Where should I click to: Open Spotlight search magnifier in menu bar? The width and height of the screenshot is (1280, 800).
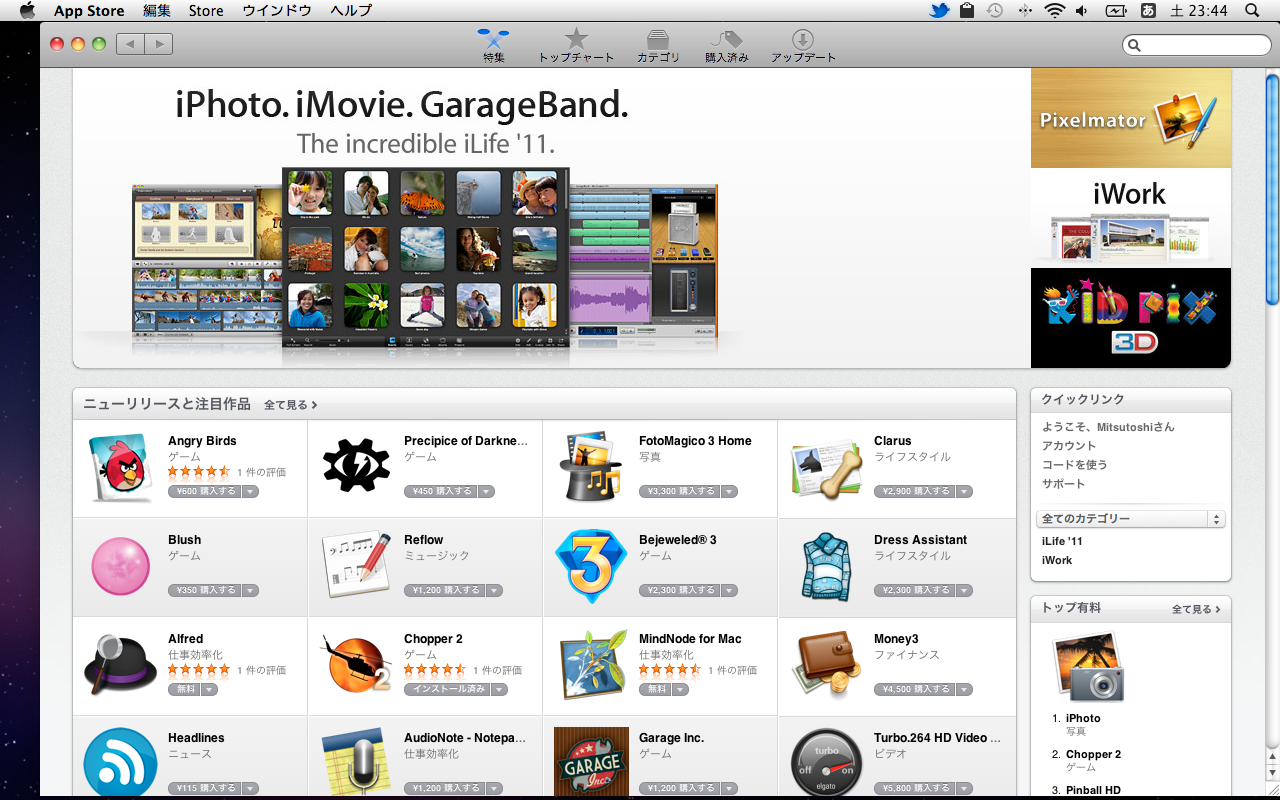click(1253, 11)
